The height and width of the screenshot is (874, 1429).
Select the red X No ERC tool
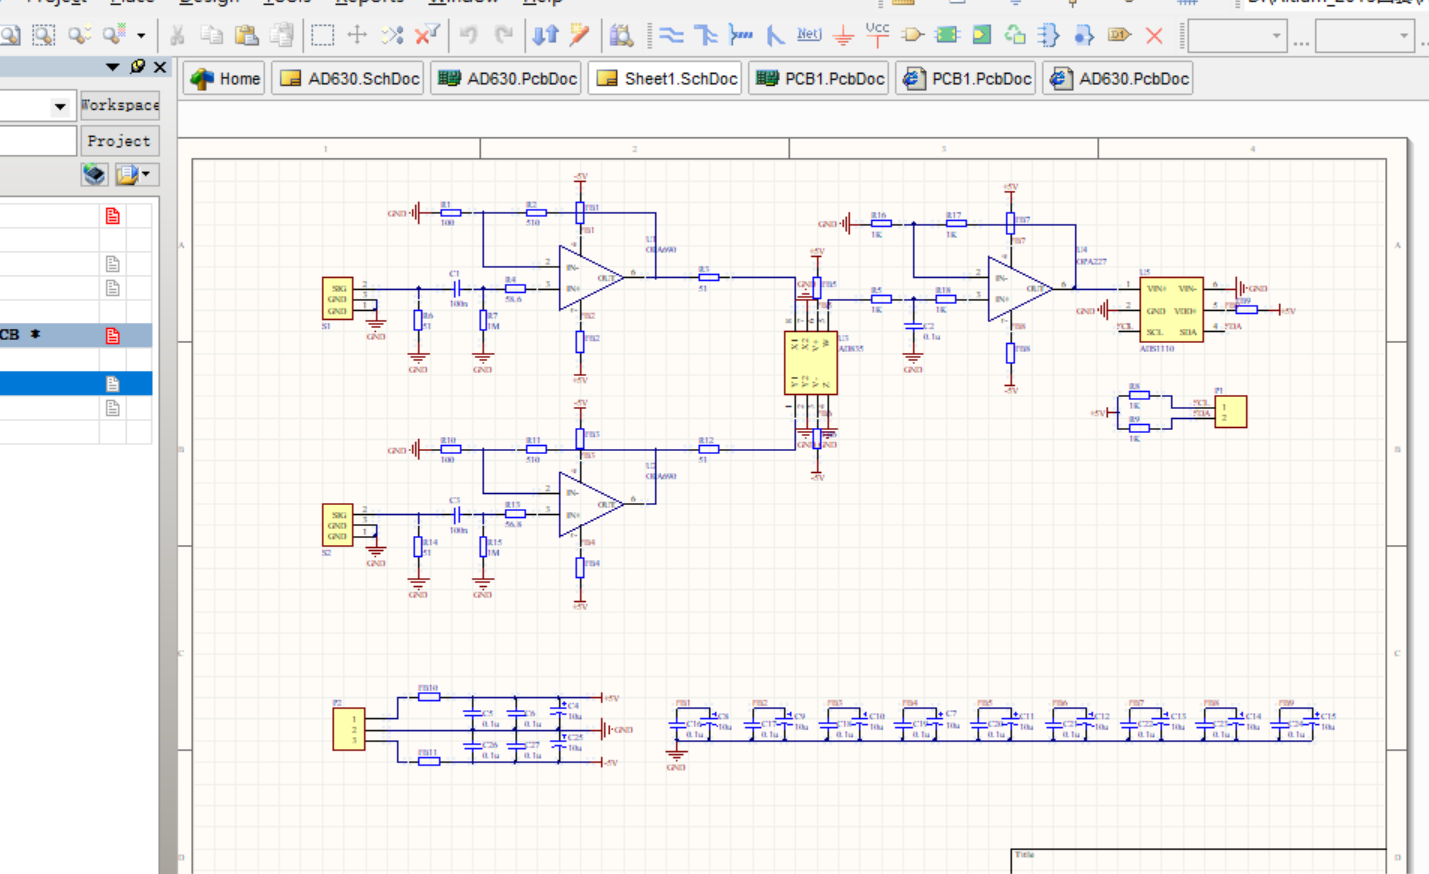click(x=1154, y=36)
